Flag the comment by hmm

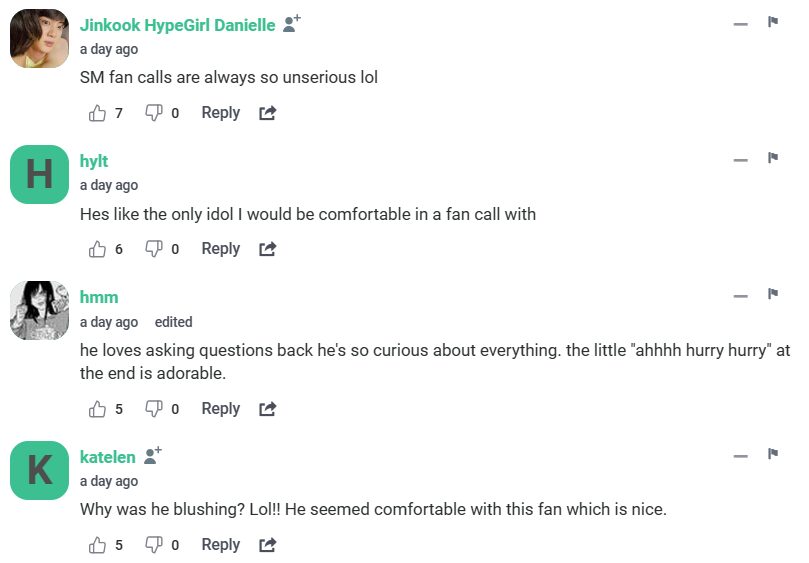pos(773,294)
